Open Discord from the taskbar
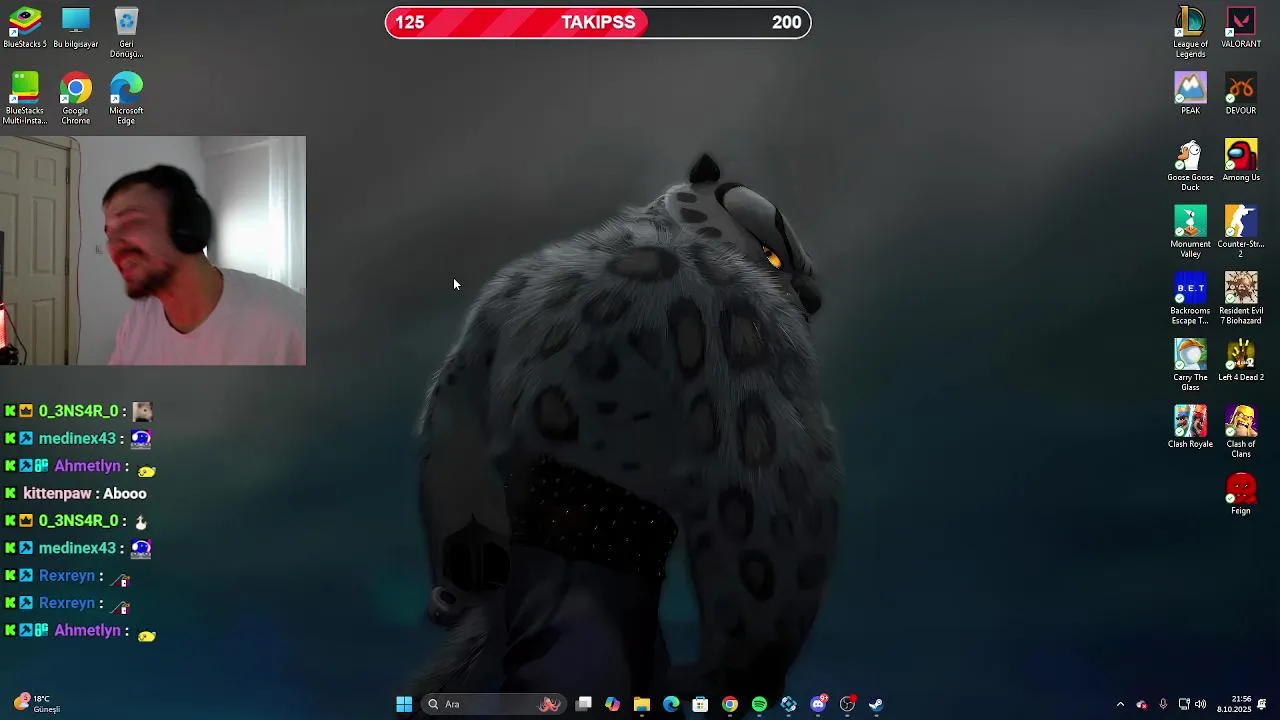 coord(818,704)
